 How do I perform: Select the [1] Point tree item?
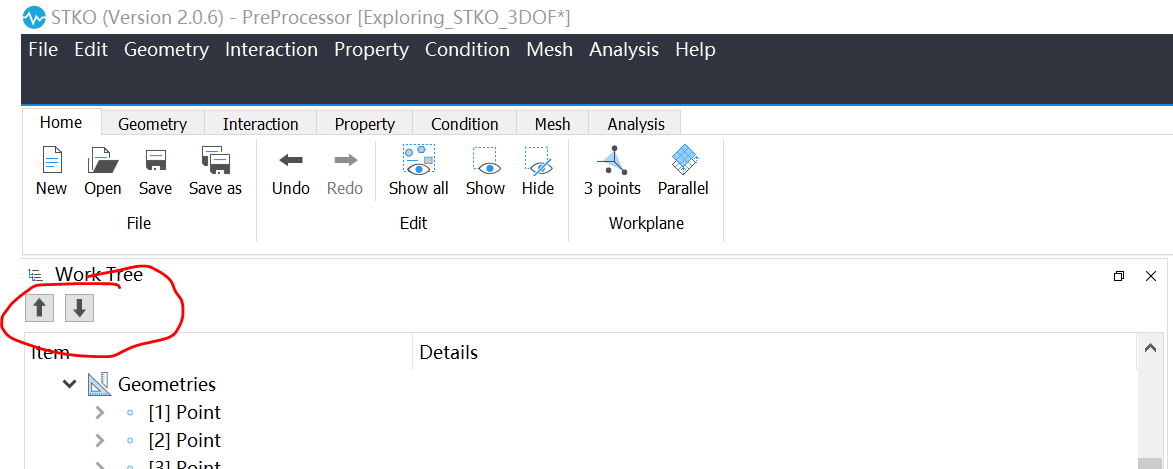[185, 412]
